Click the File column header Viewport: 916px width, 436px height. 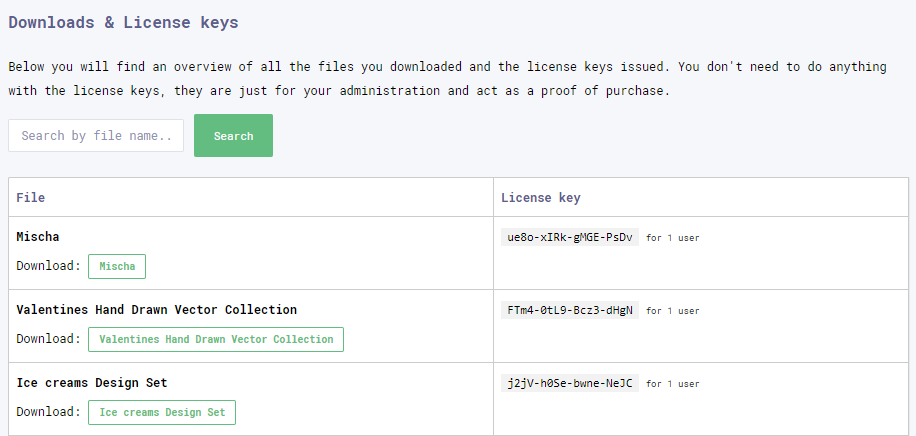[x=30, y=198]
